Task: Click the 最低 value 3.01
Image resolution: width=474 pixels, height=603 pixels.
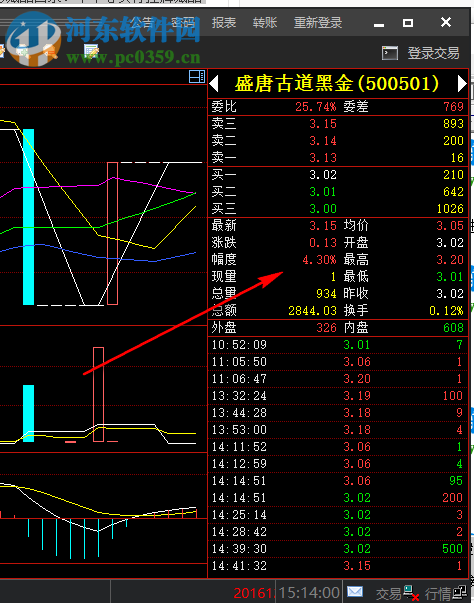Action: [450, 277]
